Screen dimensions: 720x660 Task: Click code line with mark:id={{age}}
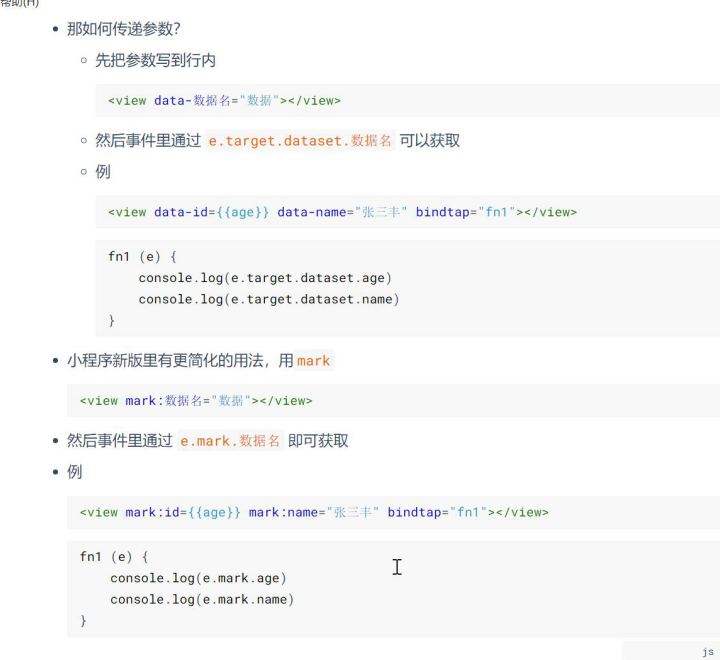314,512
